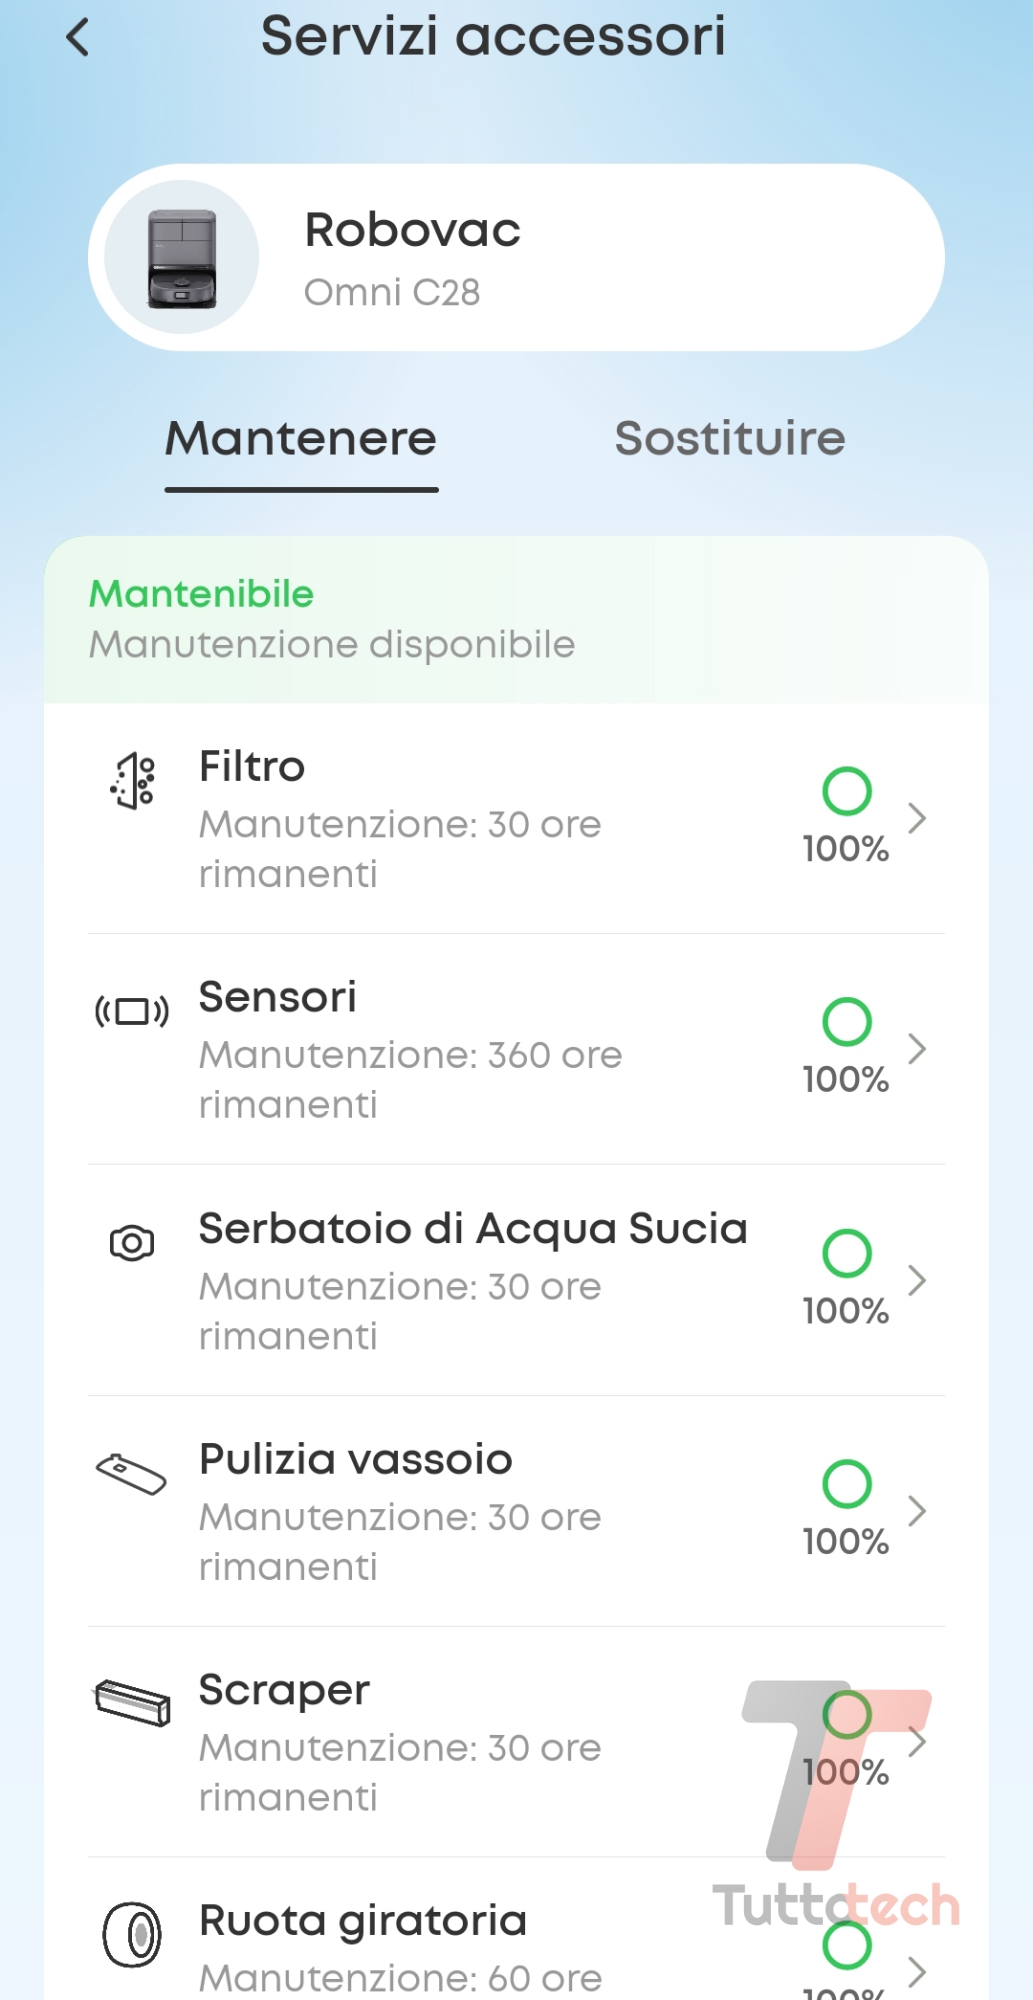Open Serbatoio di Acqua Sucia chevron
Screen dimensions: 1033x2000
917,1280
